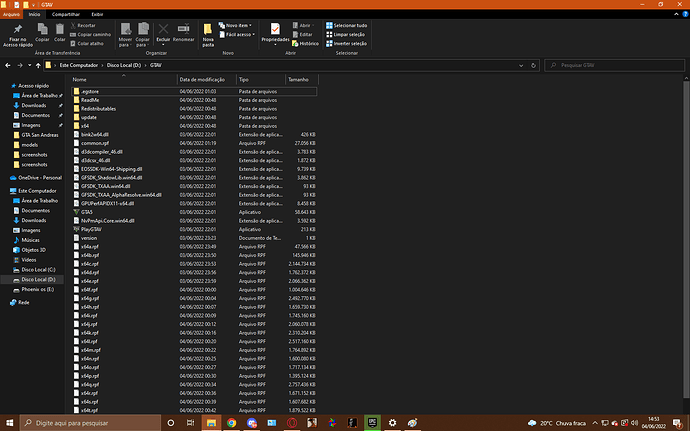
Task: Click Histórico in the ribbon
Action: [x=305, y=44]
